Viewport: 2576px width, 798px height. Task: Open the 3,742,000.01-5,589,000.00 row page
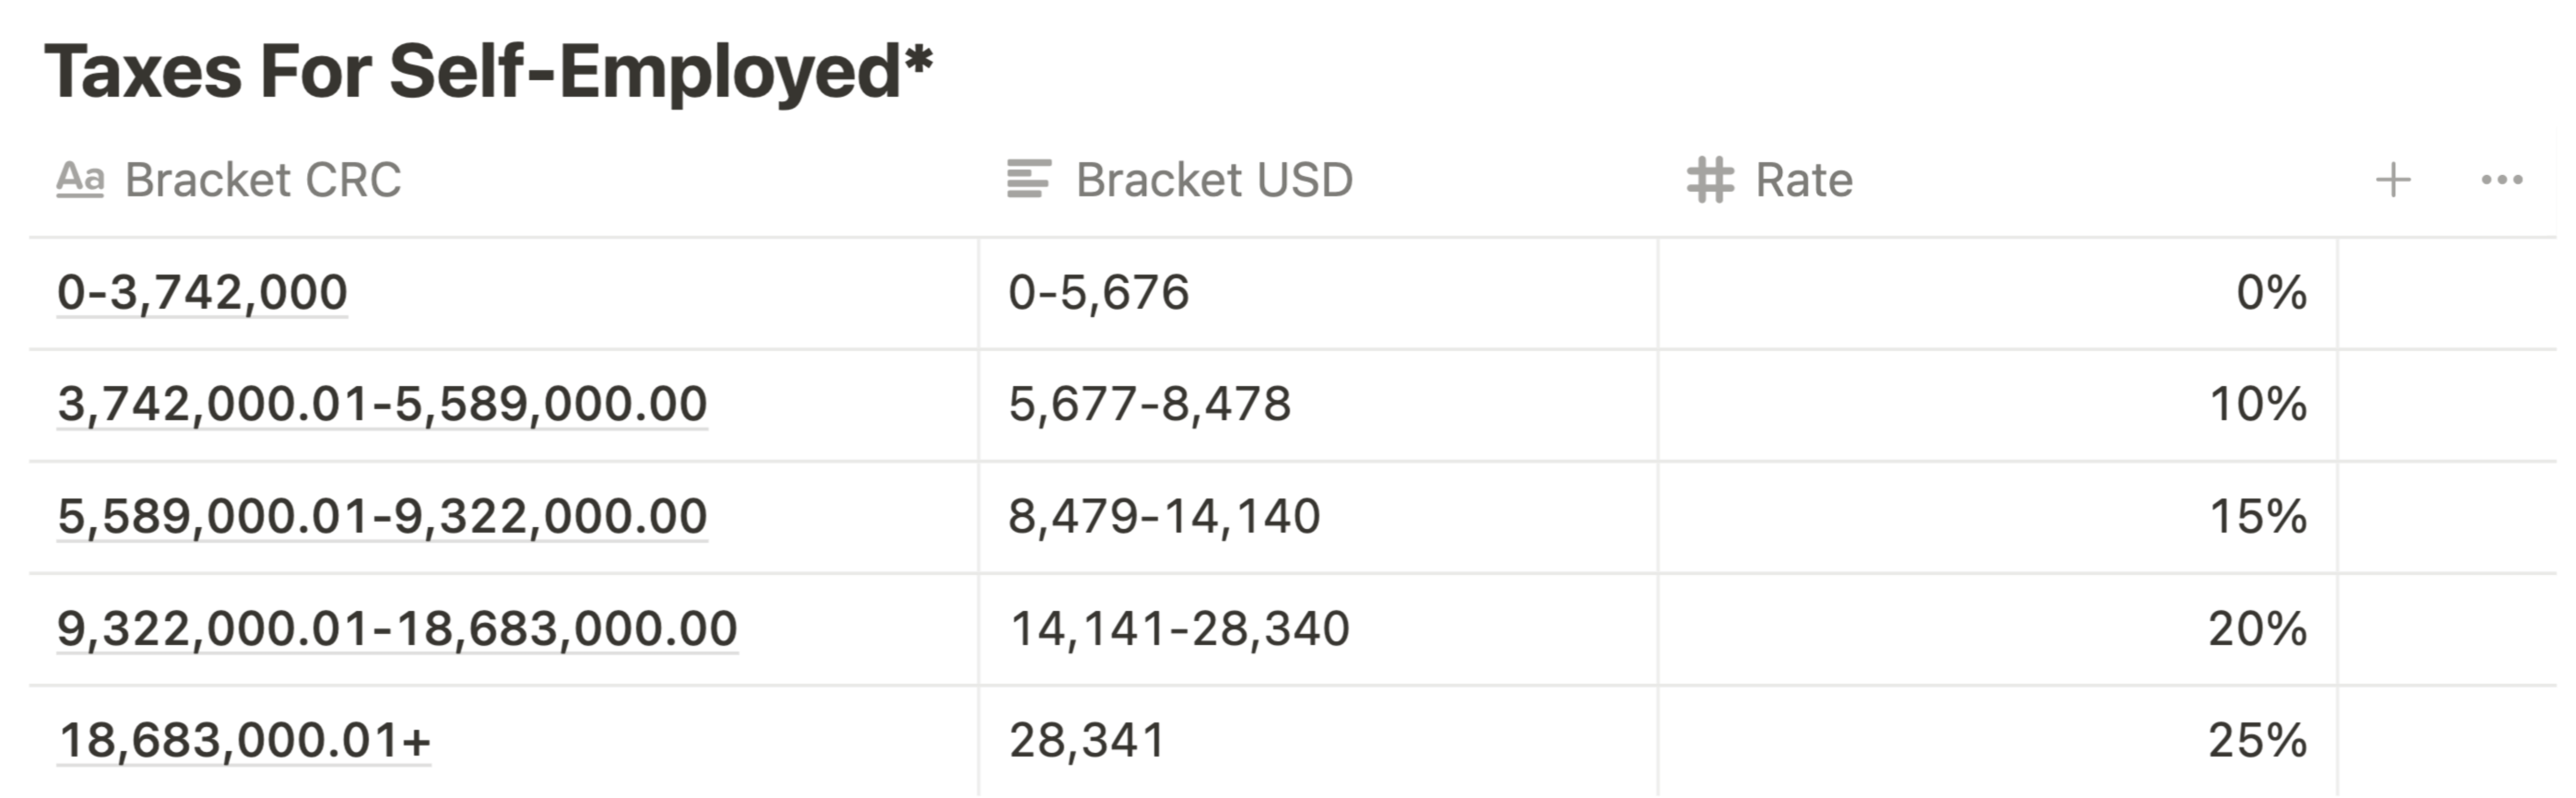coord(382,405)
